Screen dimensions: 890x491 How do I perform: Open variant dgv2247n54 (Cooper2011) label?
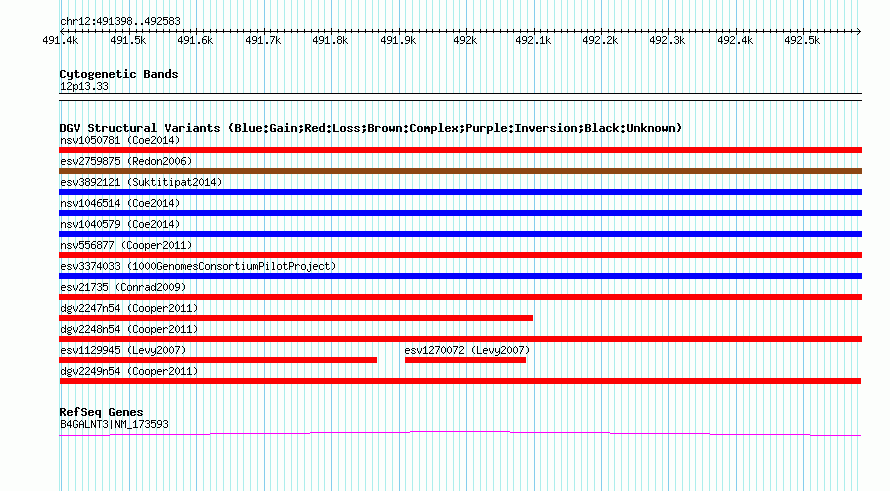pos(129,308)
